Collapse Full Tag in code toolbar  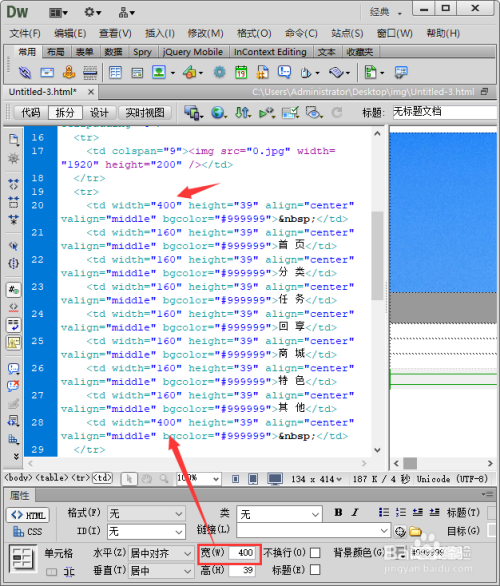[x=13, y=184]
